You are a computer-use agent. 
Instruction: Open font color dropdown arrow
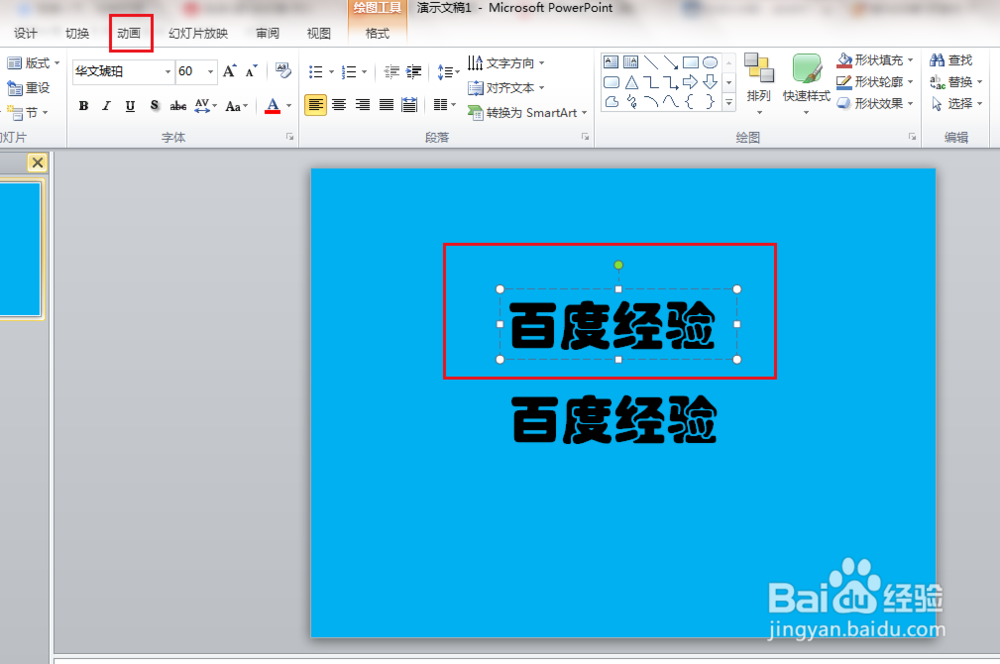click(289, 106)
